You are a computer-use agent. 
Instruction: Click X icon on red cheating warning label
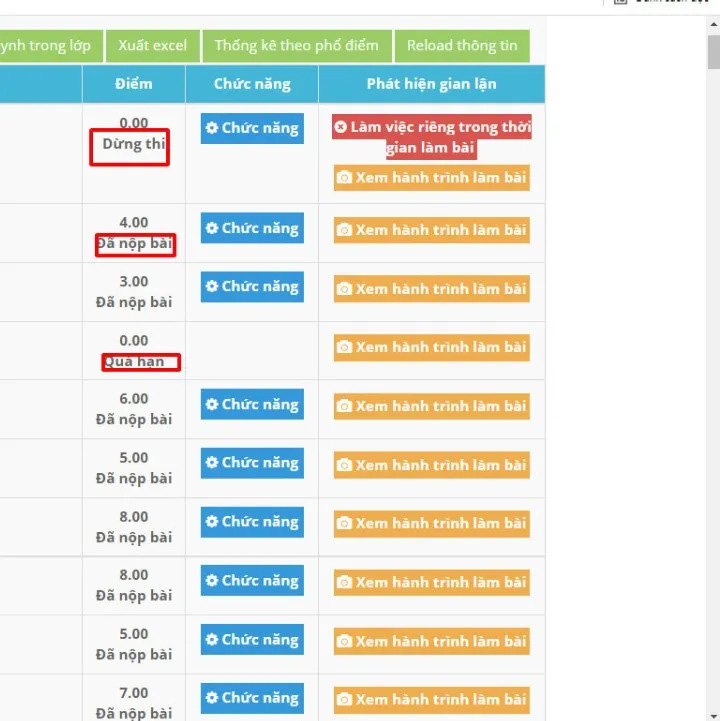(x=341, y=128)
